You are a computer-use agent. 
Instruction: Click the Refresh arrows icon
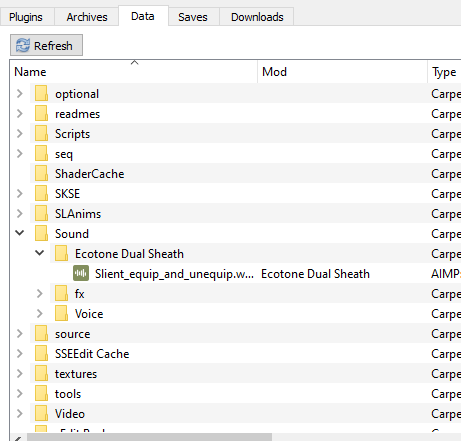click(x=23, y=45)
